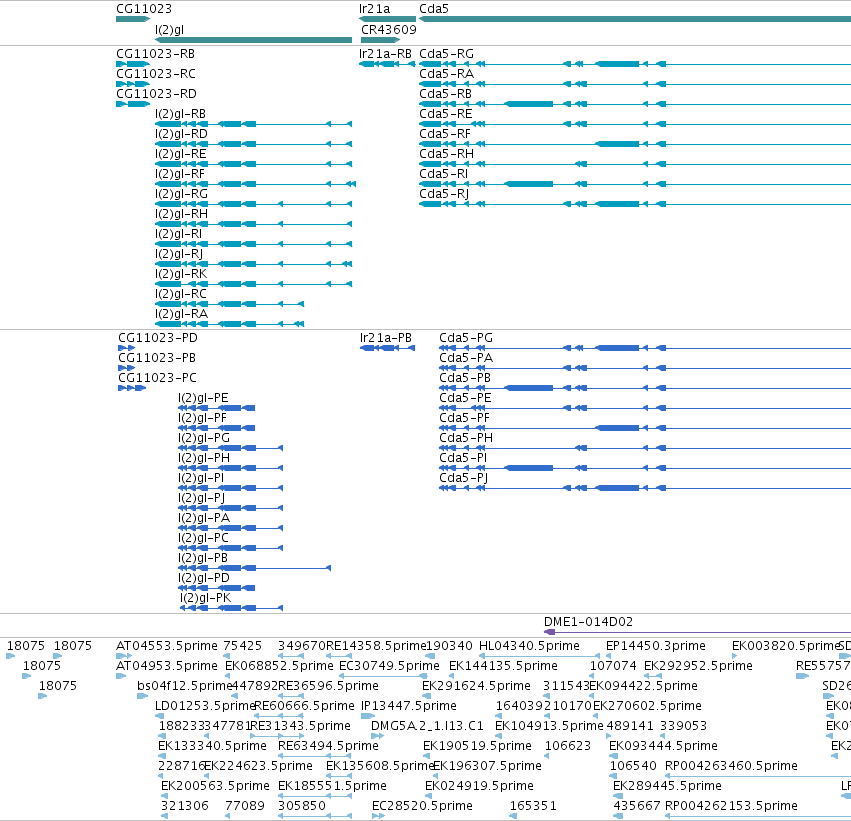The width and height of the screenshot is (851, 821).
Task: Click transcript Cda5-RH
Action: click(447, 154)
